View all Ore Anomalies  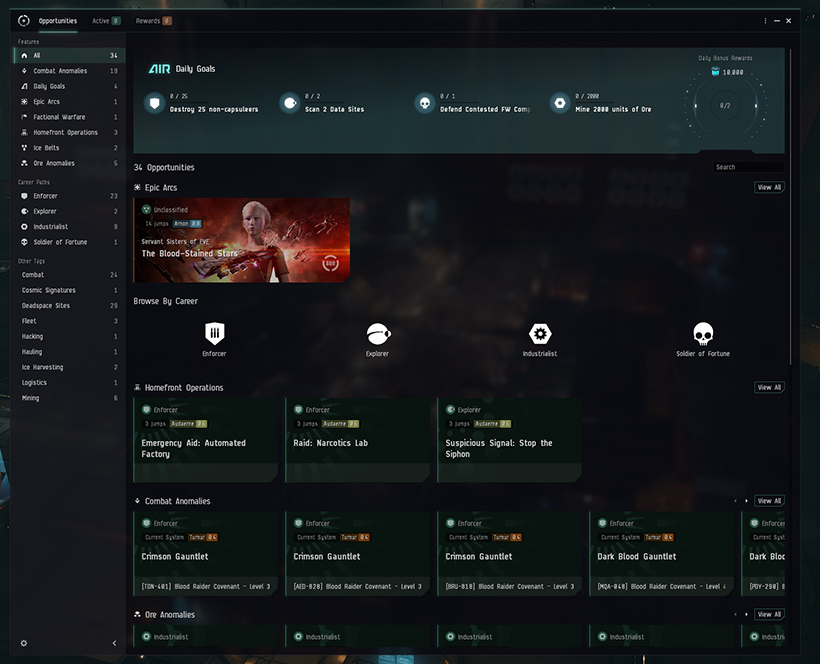769,615
